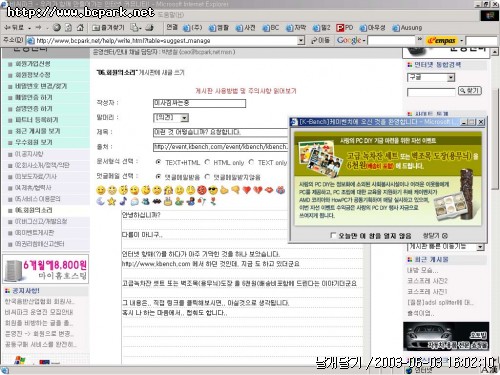Open the PD links bar shortcut
Screen dimensions: 500x375
click(x=345, y=28)
